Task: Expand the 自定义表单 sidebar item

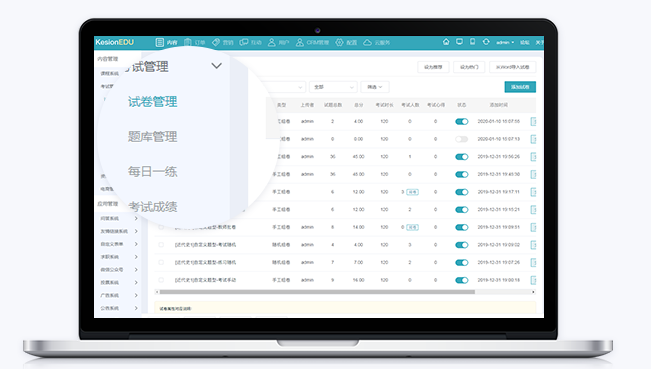Action: pos(136,244)
